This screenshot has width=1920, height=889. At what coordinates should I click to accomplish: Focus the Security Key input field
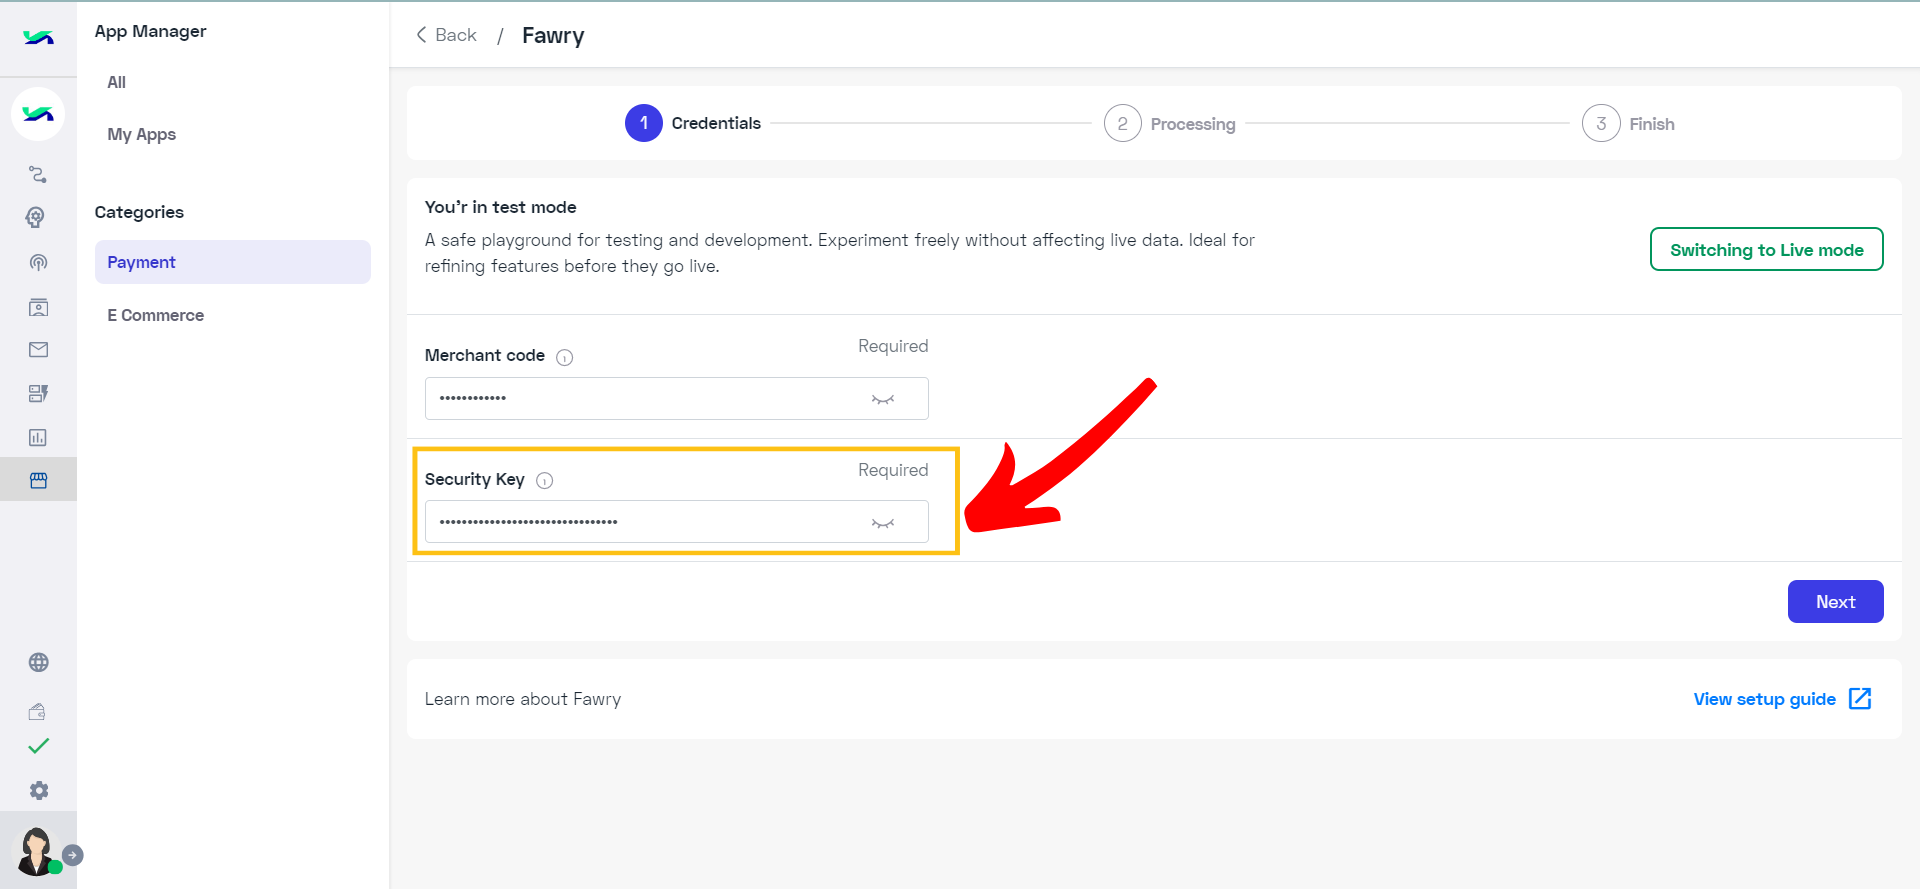click(676, 522)
